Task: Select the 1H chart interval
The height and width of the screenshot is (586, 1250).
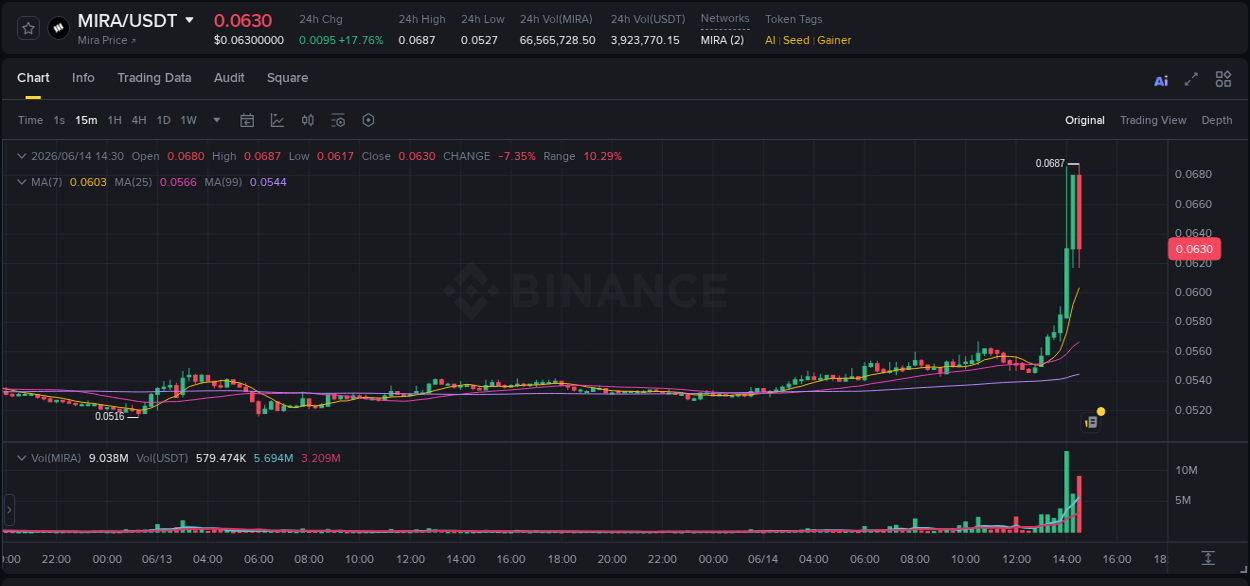Action: coord(115,120)
